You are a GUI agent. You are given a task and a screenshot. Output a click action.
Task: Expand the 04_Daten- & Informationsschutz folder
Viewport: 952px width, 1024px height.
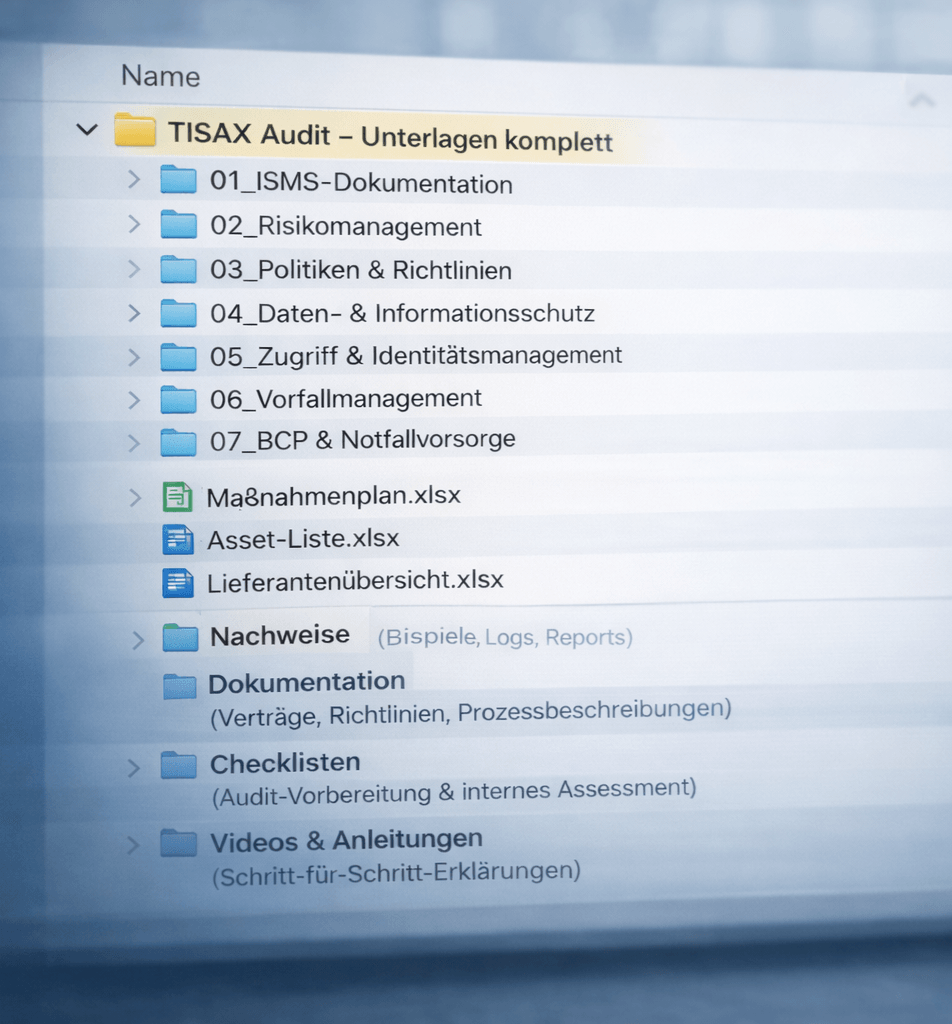[x=134, y=313]
